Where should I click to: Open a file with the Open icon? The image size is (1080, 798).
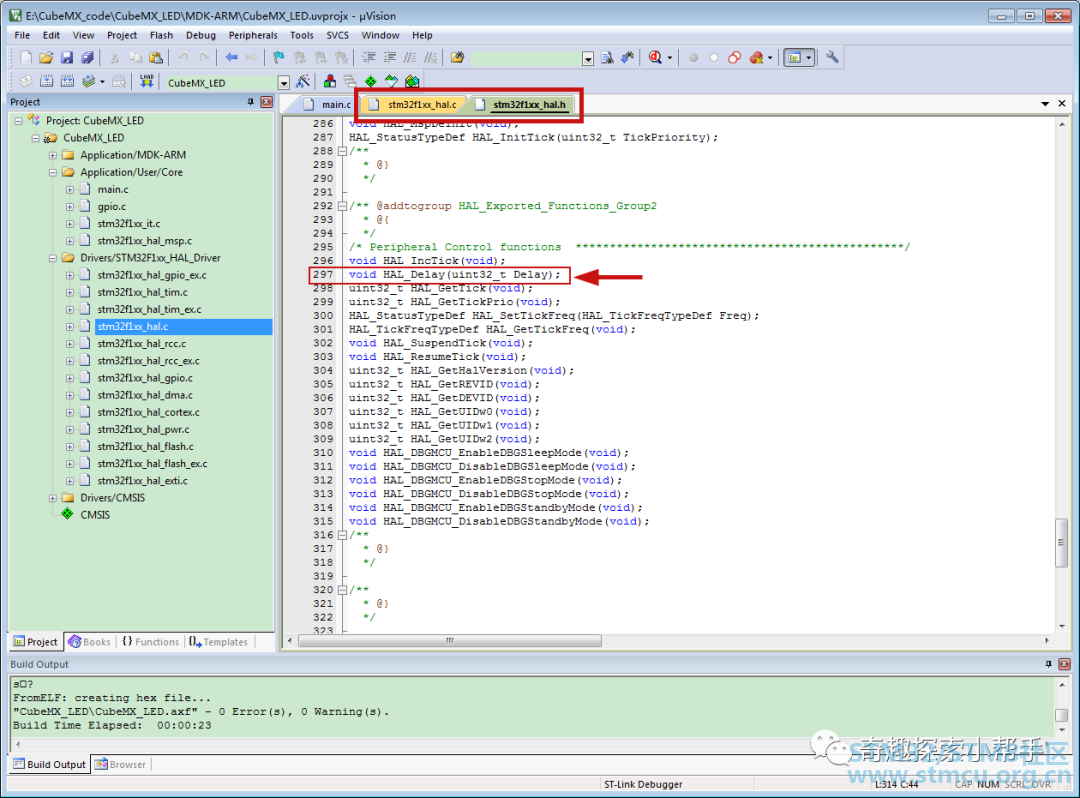point(46,58)
